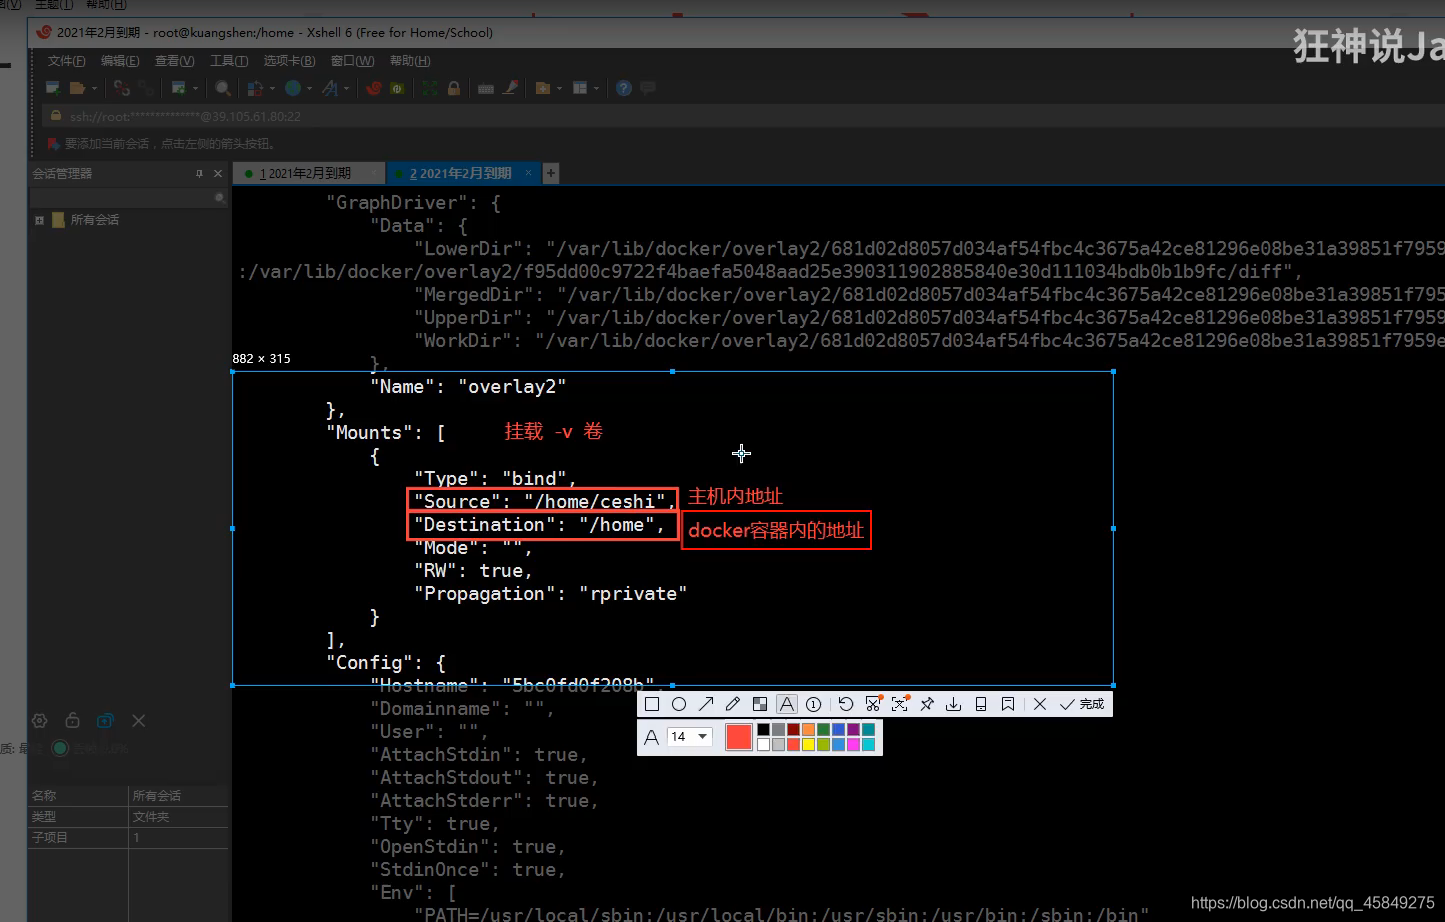Viewport: 1445px width, 922px height.
Task: Click the bookmark icon in capture toolbar
Action: pos(1008,704)
